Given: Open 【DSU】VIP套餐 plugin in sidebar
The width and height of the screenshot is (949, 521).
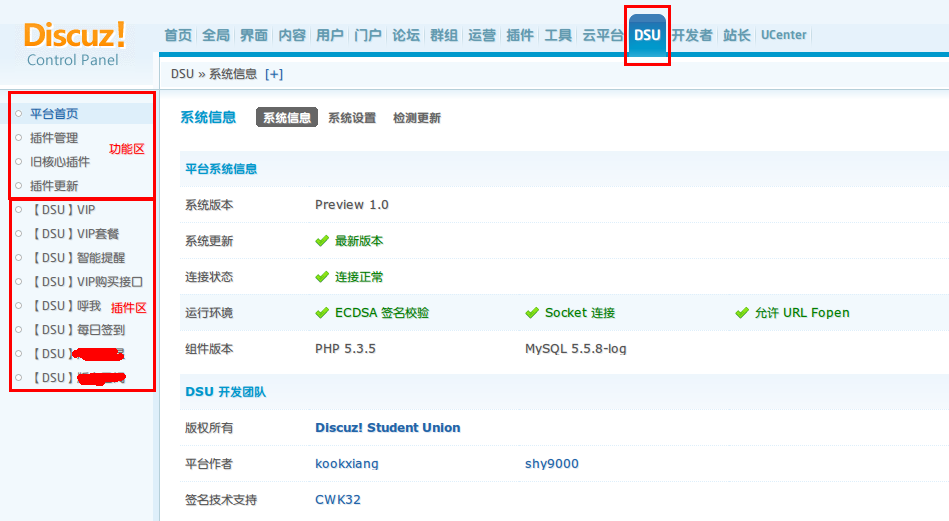Looking at the screenshot, I should click(x=75, y=234).
